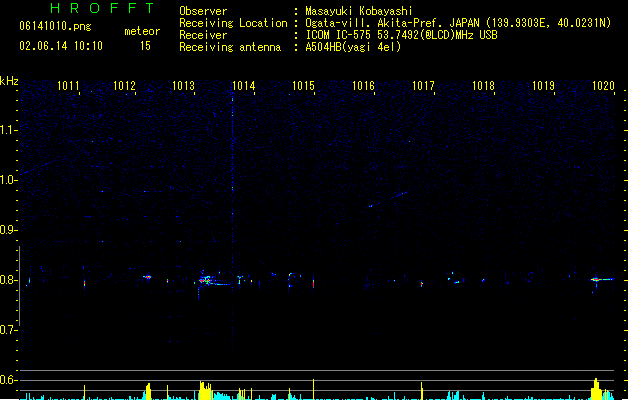The image size is (629, 400).
Task: Click the yellow power spike below 1017
Action: pyautogui.click(x=422, y=391)
